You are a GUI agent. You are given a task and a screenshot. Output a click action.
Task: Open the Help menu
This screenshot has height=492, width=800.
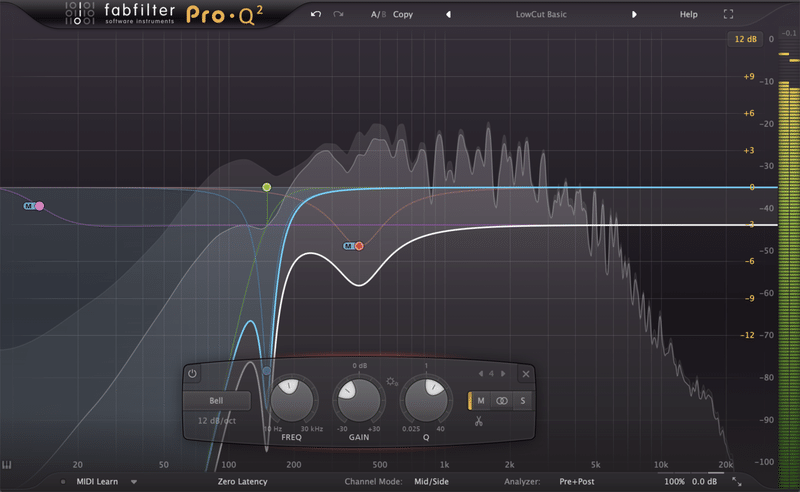pos(688,14)
